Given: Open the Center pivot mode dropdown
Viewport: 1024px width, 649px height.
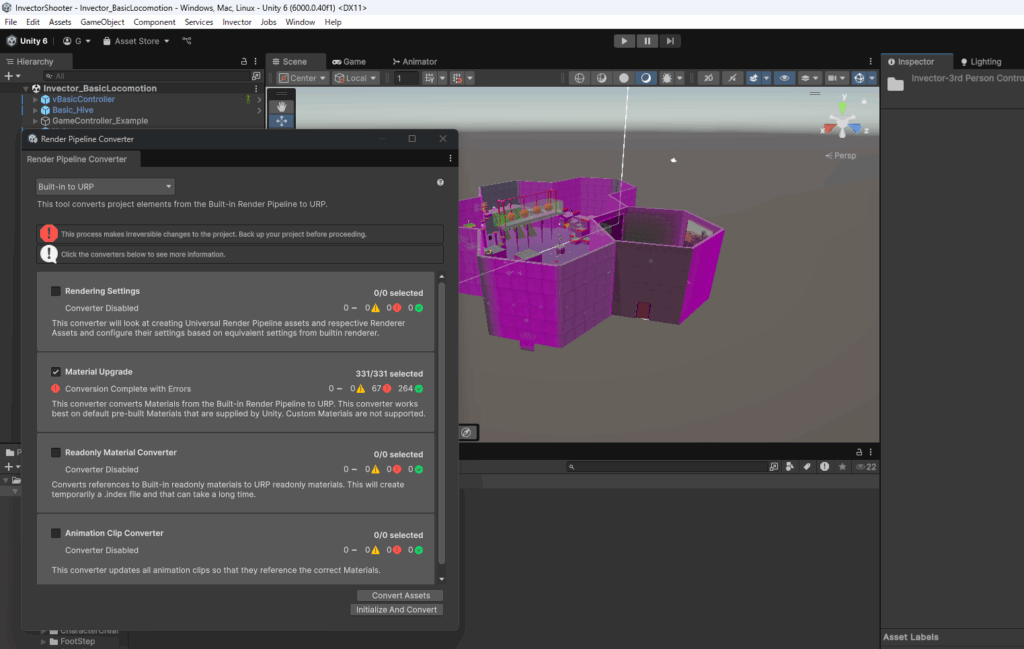Looking at the screenshot, I should [302, 78].
